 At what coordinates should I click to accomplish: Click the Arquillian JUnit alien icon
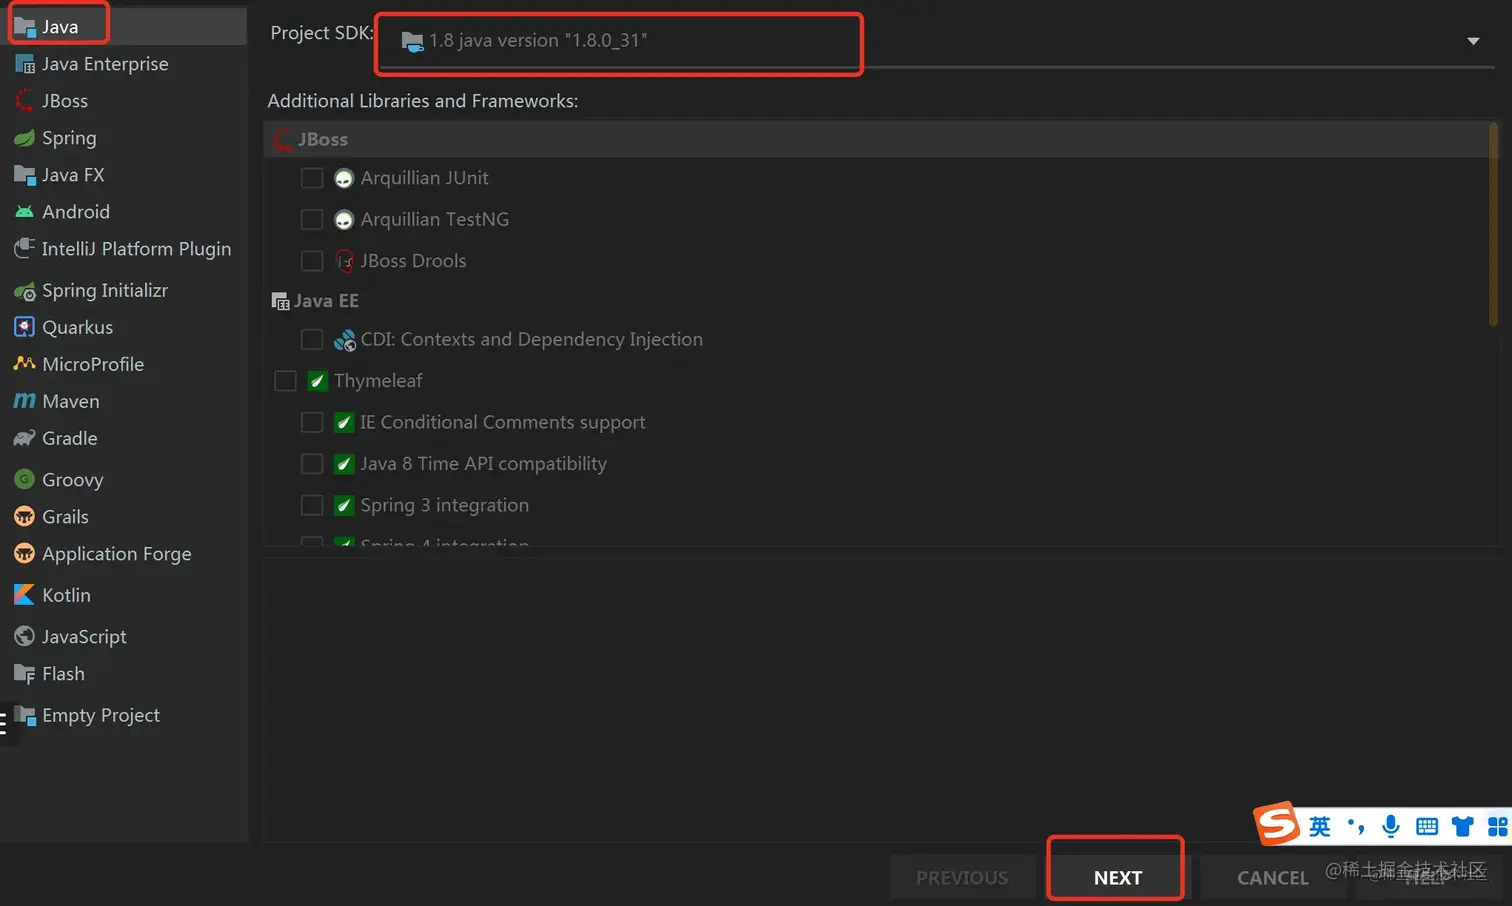(344, 178)
